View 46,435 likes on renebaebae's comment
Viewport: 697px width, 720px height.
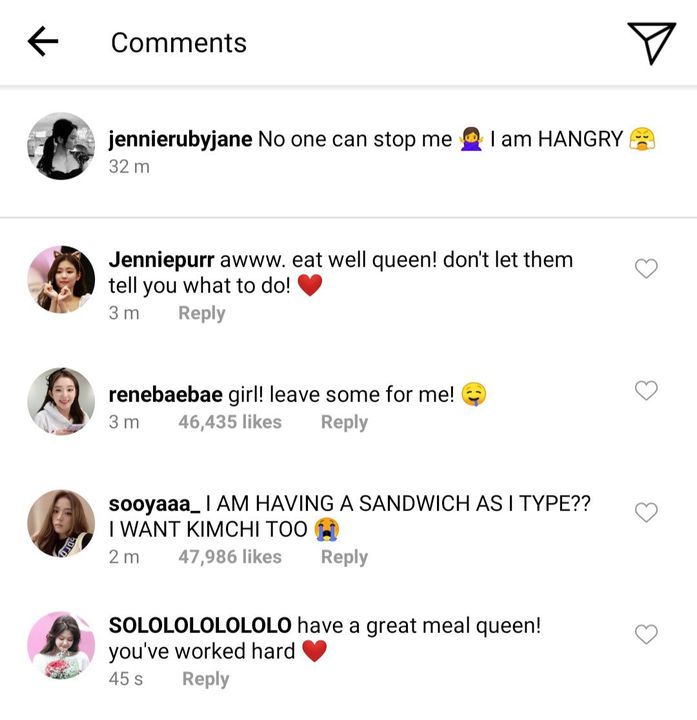pos(230,422)
